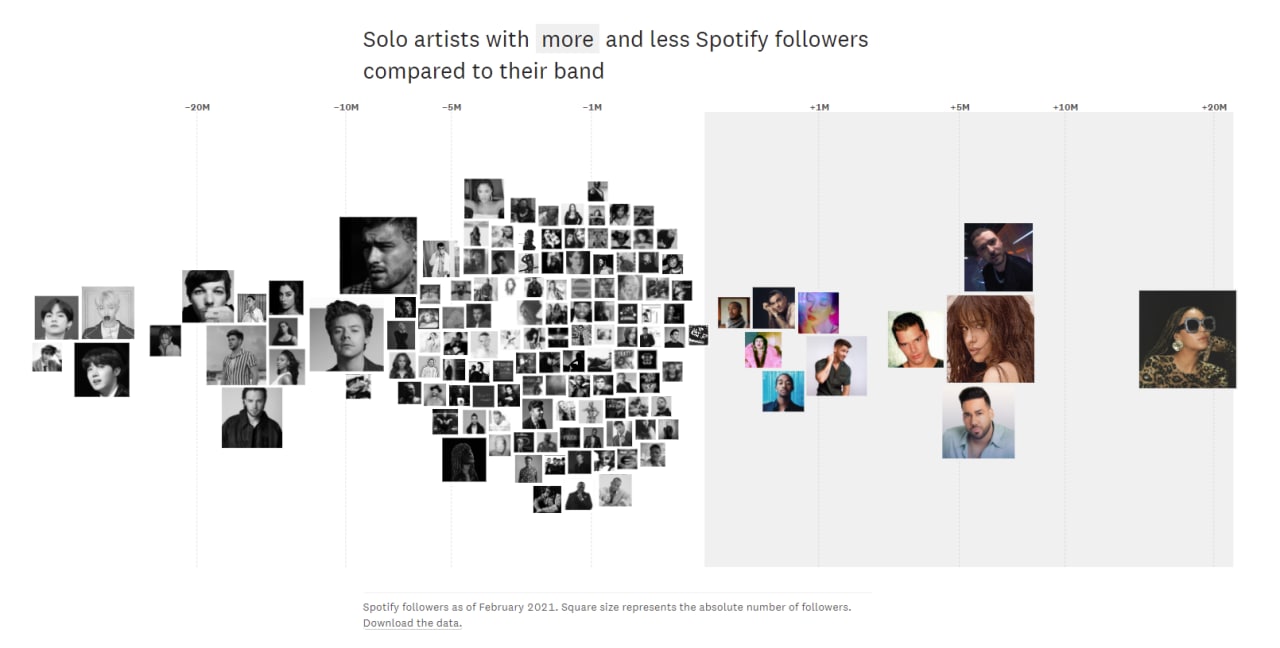Select the teal-background woman thumbnail
This screenshot has width=1280, height=648.
[783, 392]
